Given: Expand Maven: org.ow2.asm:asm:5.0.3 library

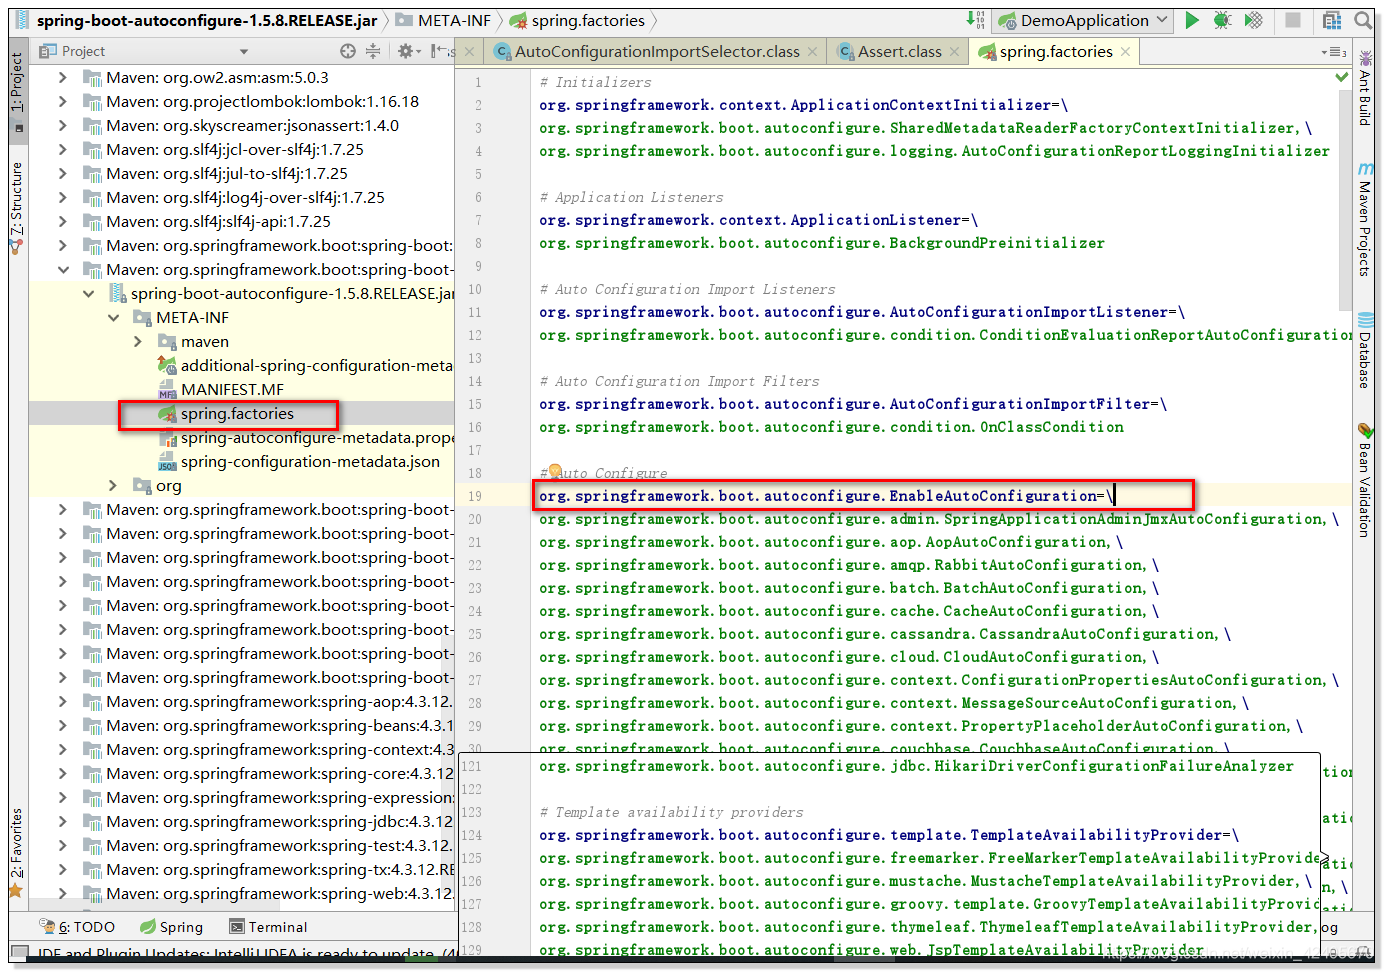Looking at the screenshot, I should pos(63,77).
